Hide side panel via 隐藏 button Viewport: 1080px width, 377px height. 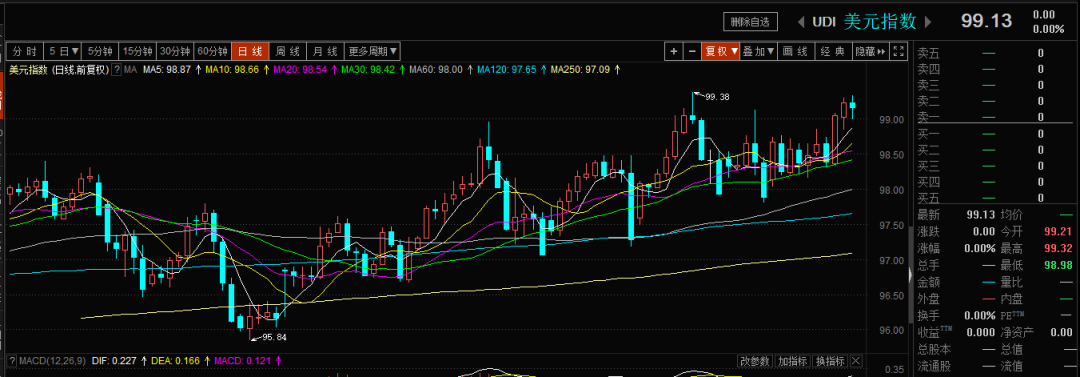pos(871,51)
